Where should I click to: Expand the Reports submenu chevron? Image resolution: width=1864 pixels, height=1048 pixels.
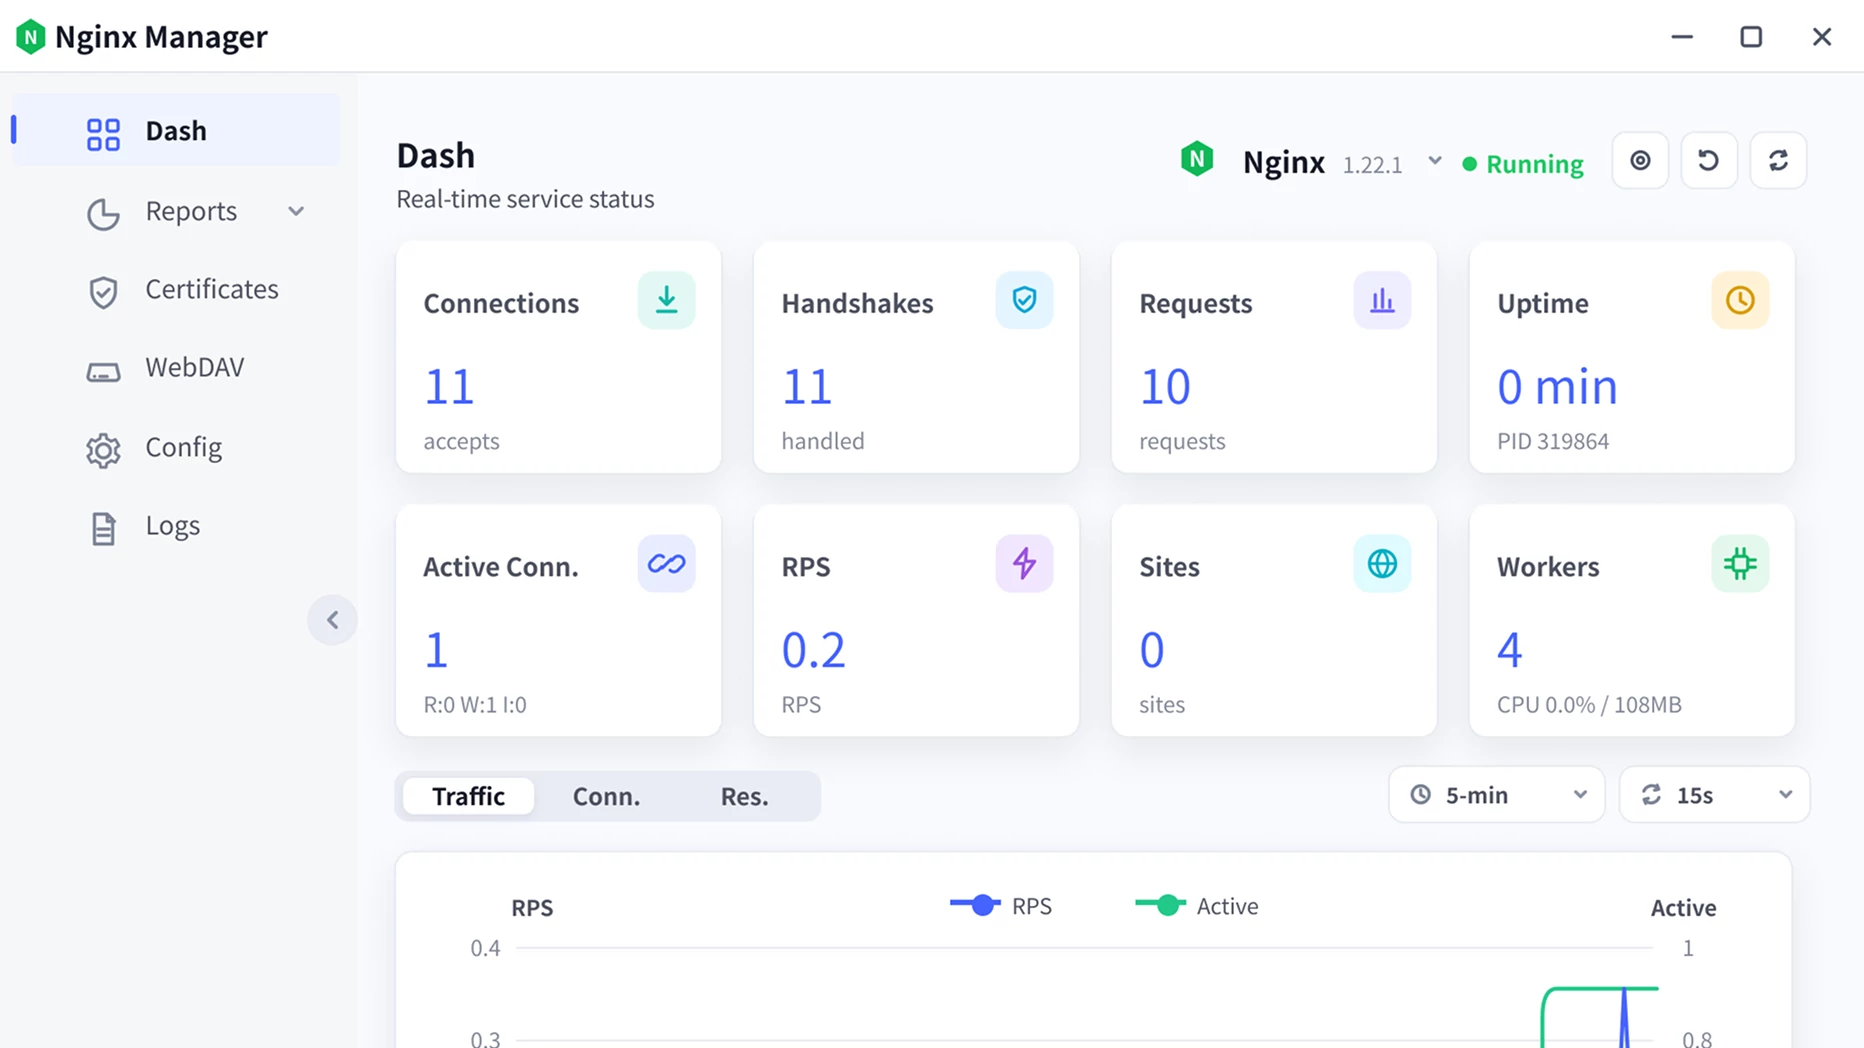click(x=296, y=212)
